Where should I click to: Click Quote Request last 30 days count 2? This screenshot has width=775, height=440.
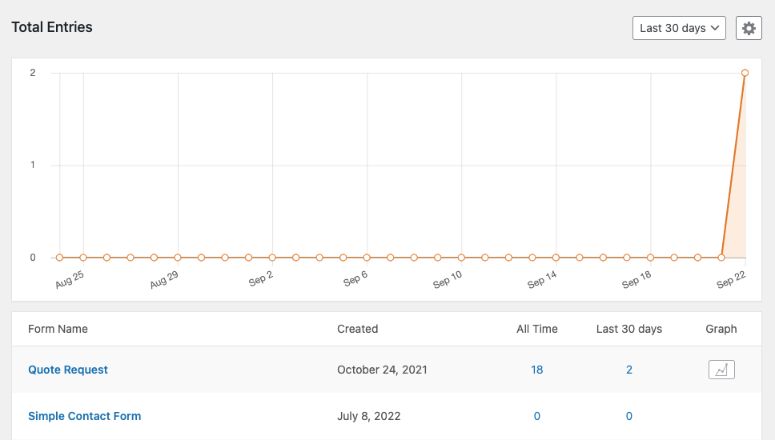[629, 370]
